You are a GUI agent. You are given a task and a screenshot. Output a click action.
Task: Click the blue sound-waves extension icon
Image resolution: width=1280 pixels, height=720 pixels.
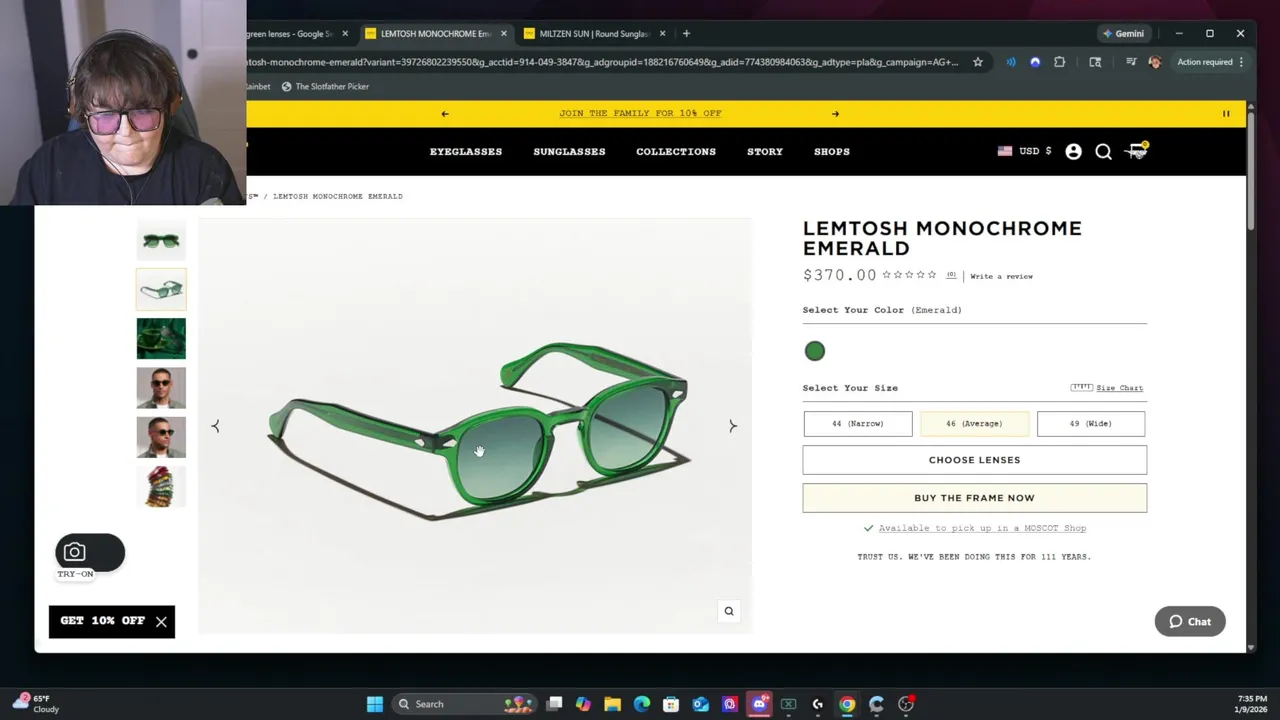coord(1011,62)
